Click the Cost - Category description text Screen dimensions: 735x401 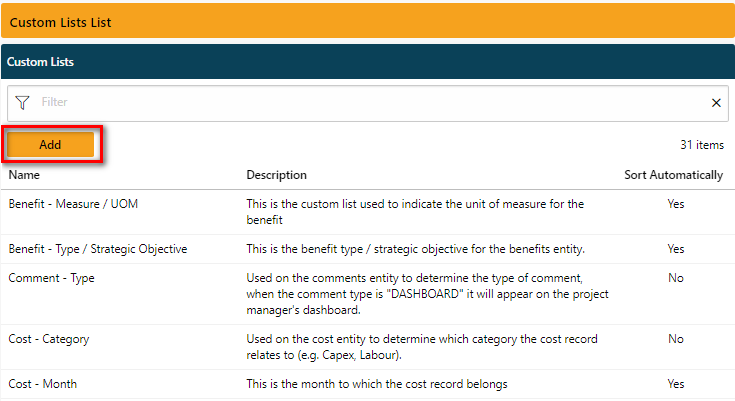pyautogui.click(x=422, y=347)
